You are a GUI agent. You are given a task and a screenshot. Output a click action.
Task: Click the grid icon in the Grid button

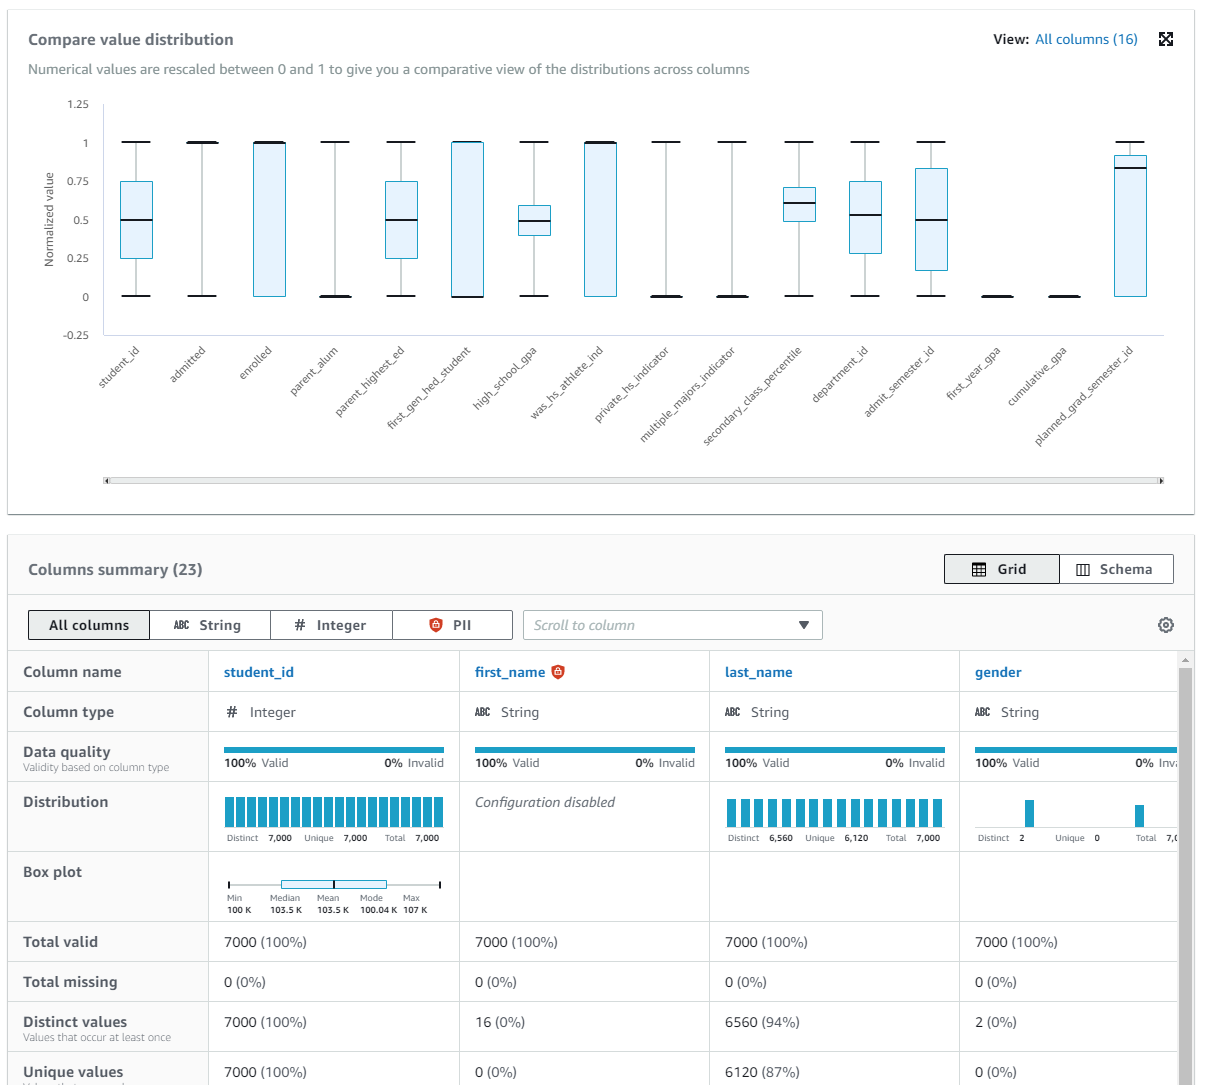pyautogui.click(x=979, y=569)
